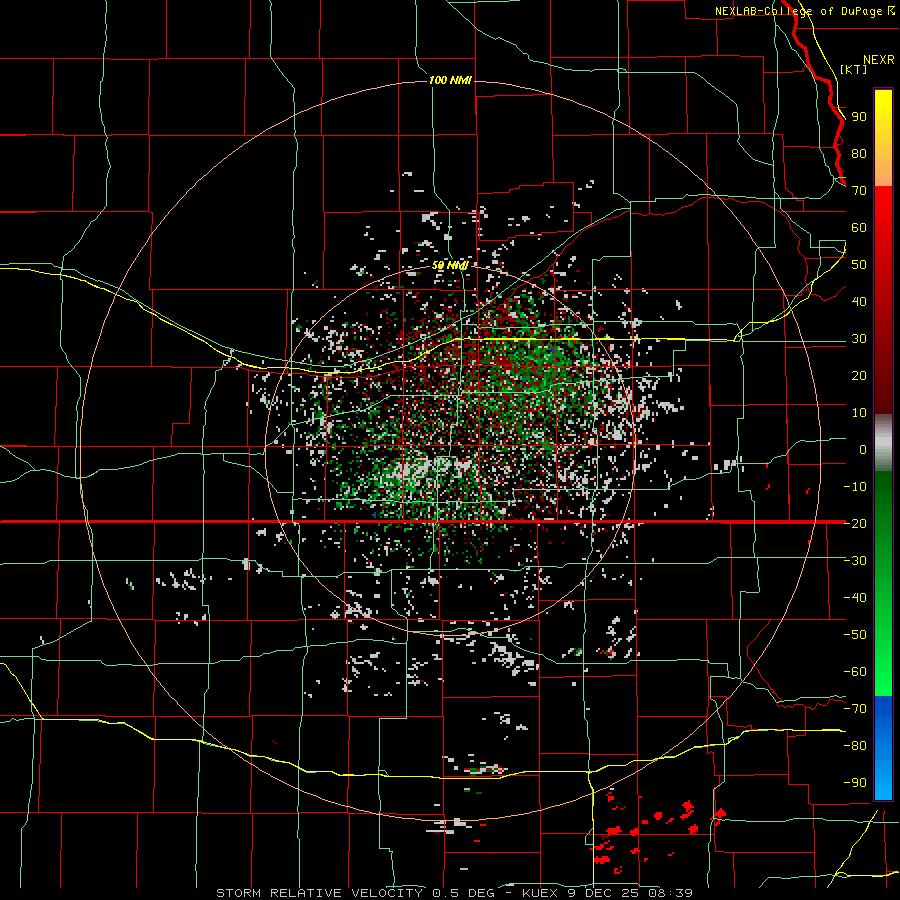Click the [KT] units label
The width and height of the screenshot is (900, 900).
[853, 69]
